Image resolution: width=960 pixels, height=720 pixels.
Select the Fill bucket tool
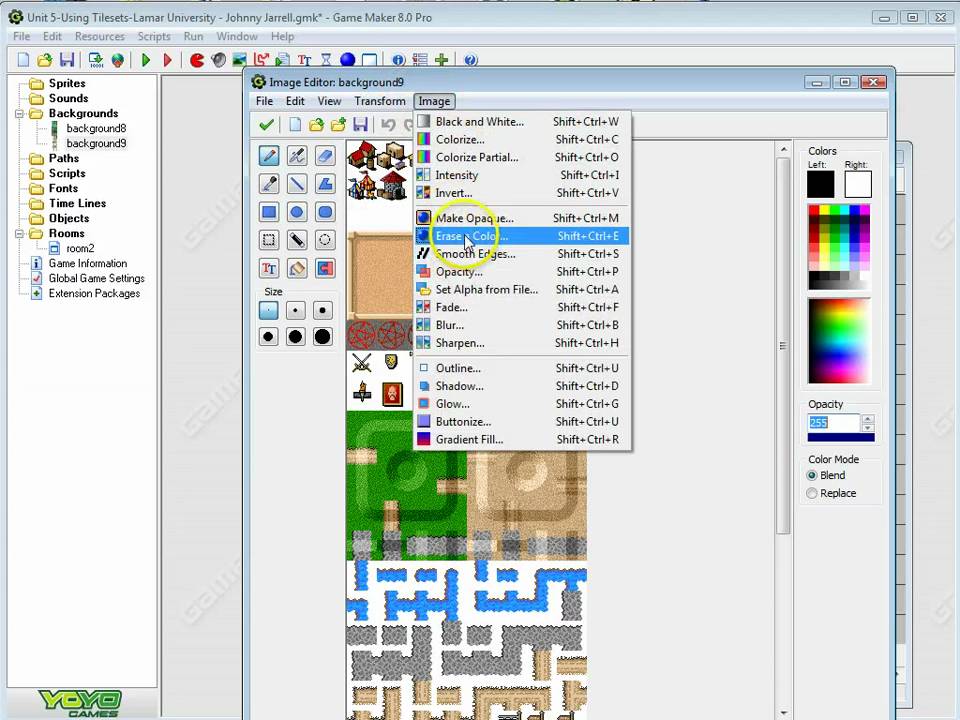point(297,268)
